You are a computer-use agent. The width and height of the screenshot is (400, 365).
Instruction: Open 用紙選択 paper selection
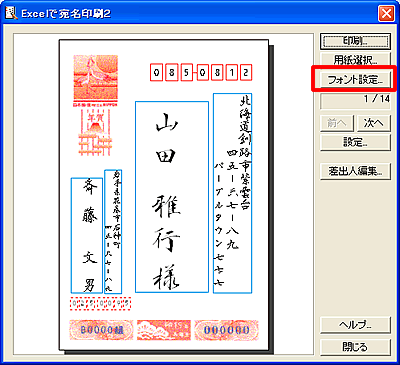(355, 60)
